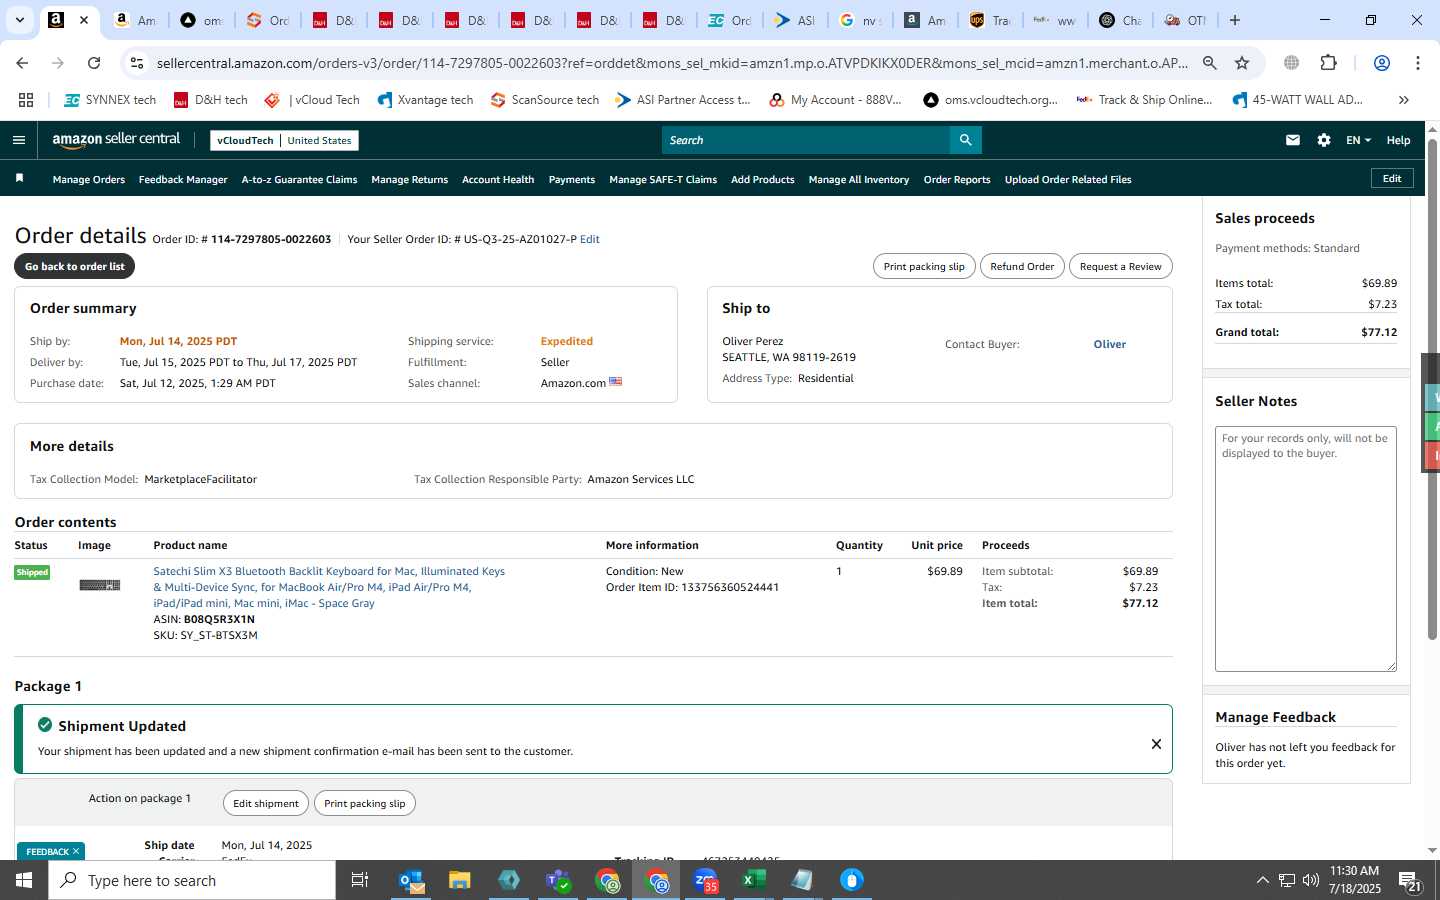Open Manage All Inventory
The image size is (1440, 900).
click(x=859, y=180)
